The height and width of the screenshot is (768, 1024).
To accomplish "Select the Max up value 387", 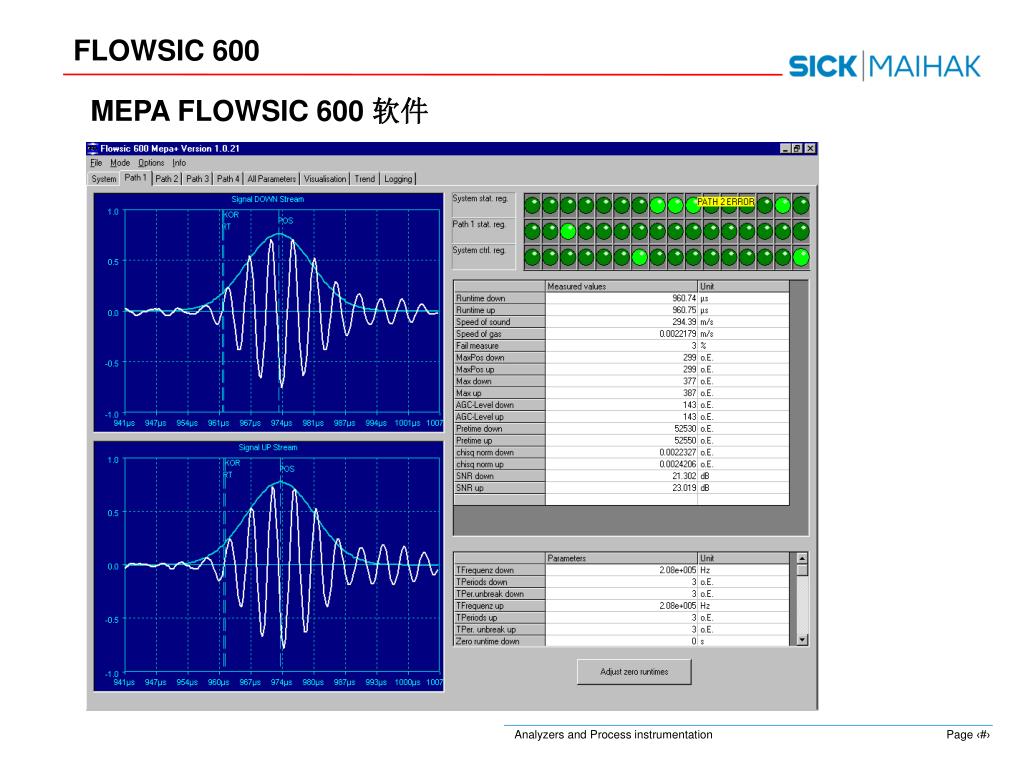I will point(690,393).
